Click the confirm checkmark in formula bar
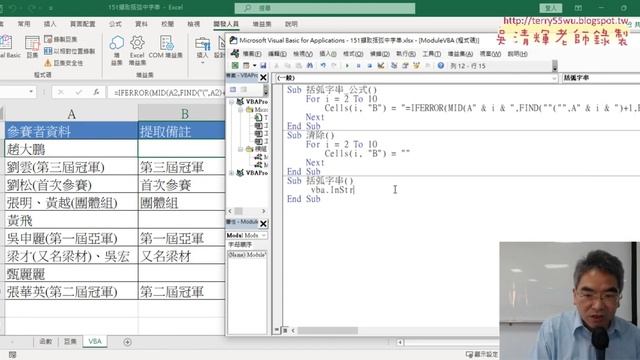 tap(78, 93)
